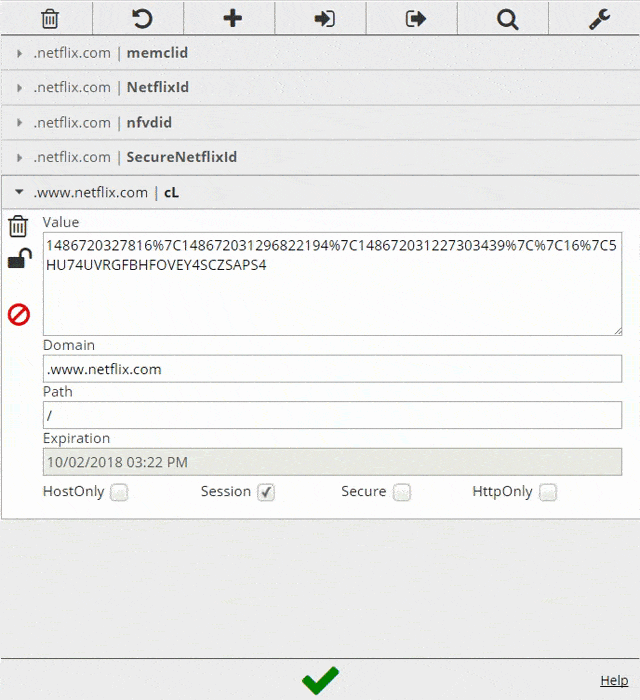Click the Session label text
Viewport: 640px width, 700px height.
click(x=226, y=492)
